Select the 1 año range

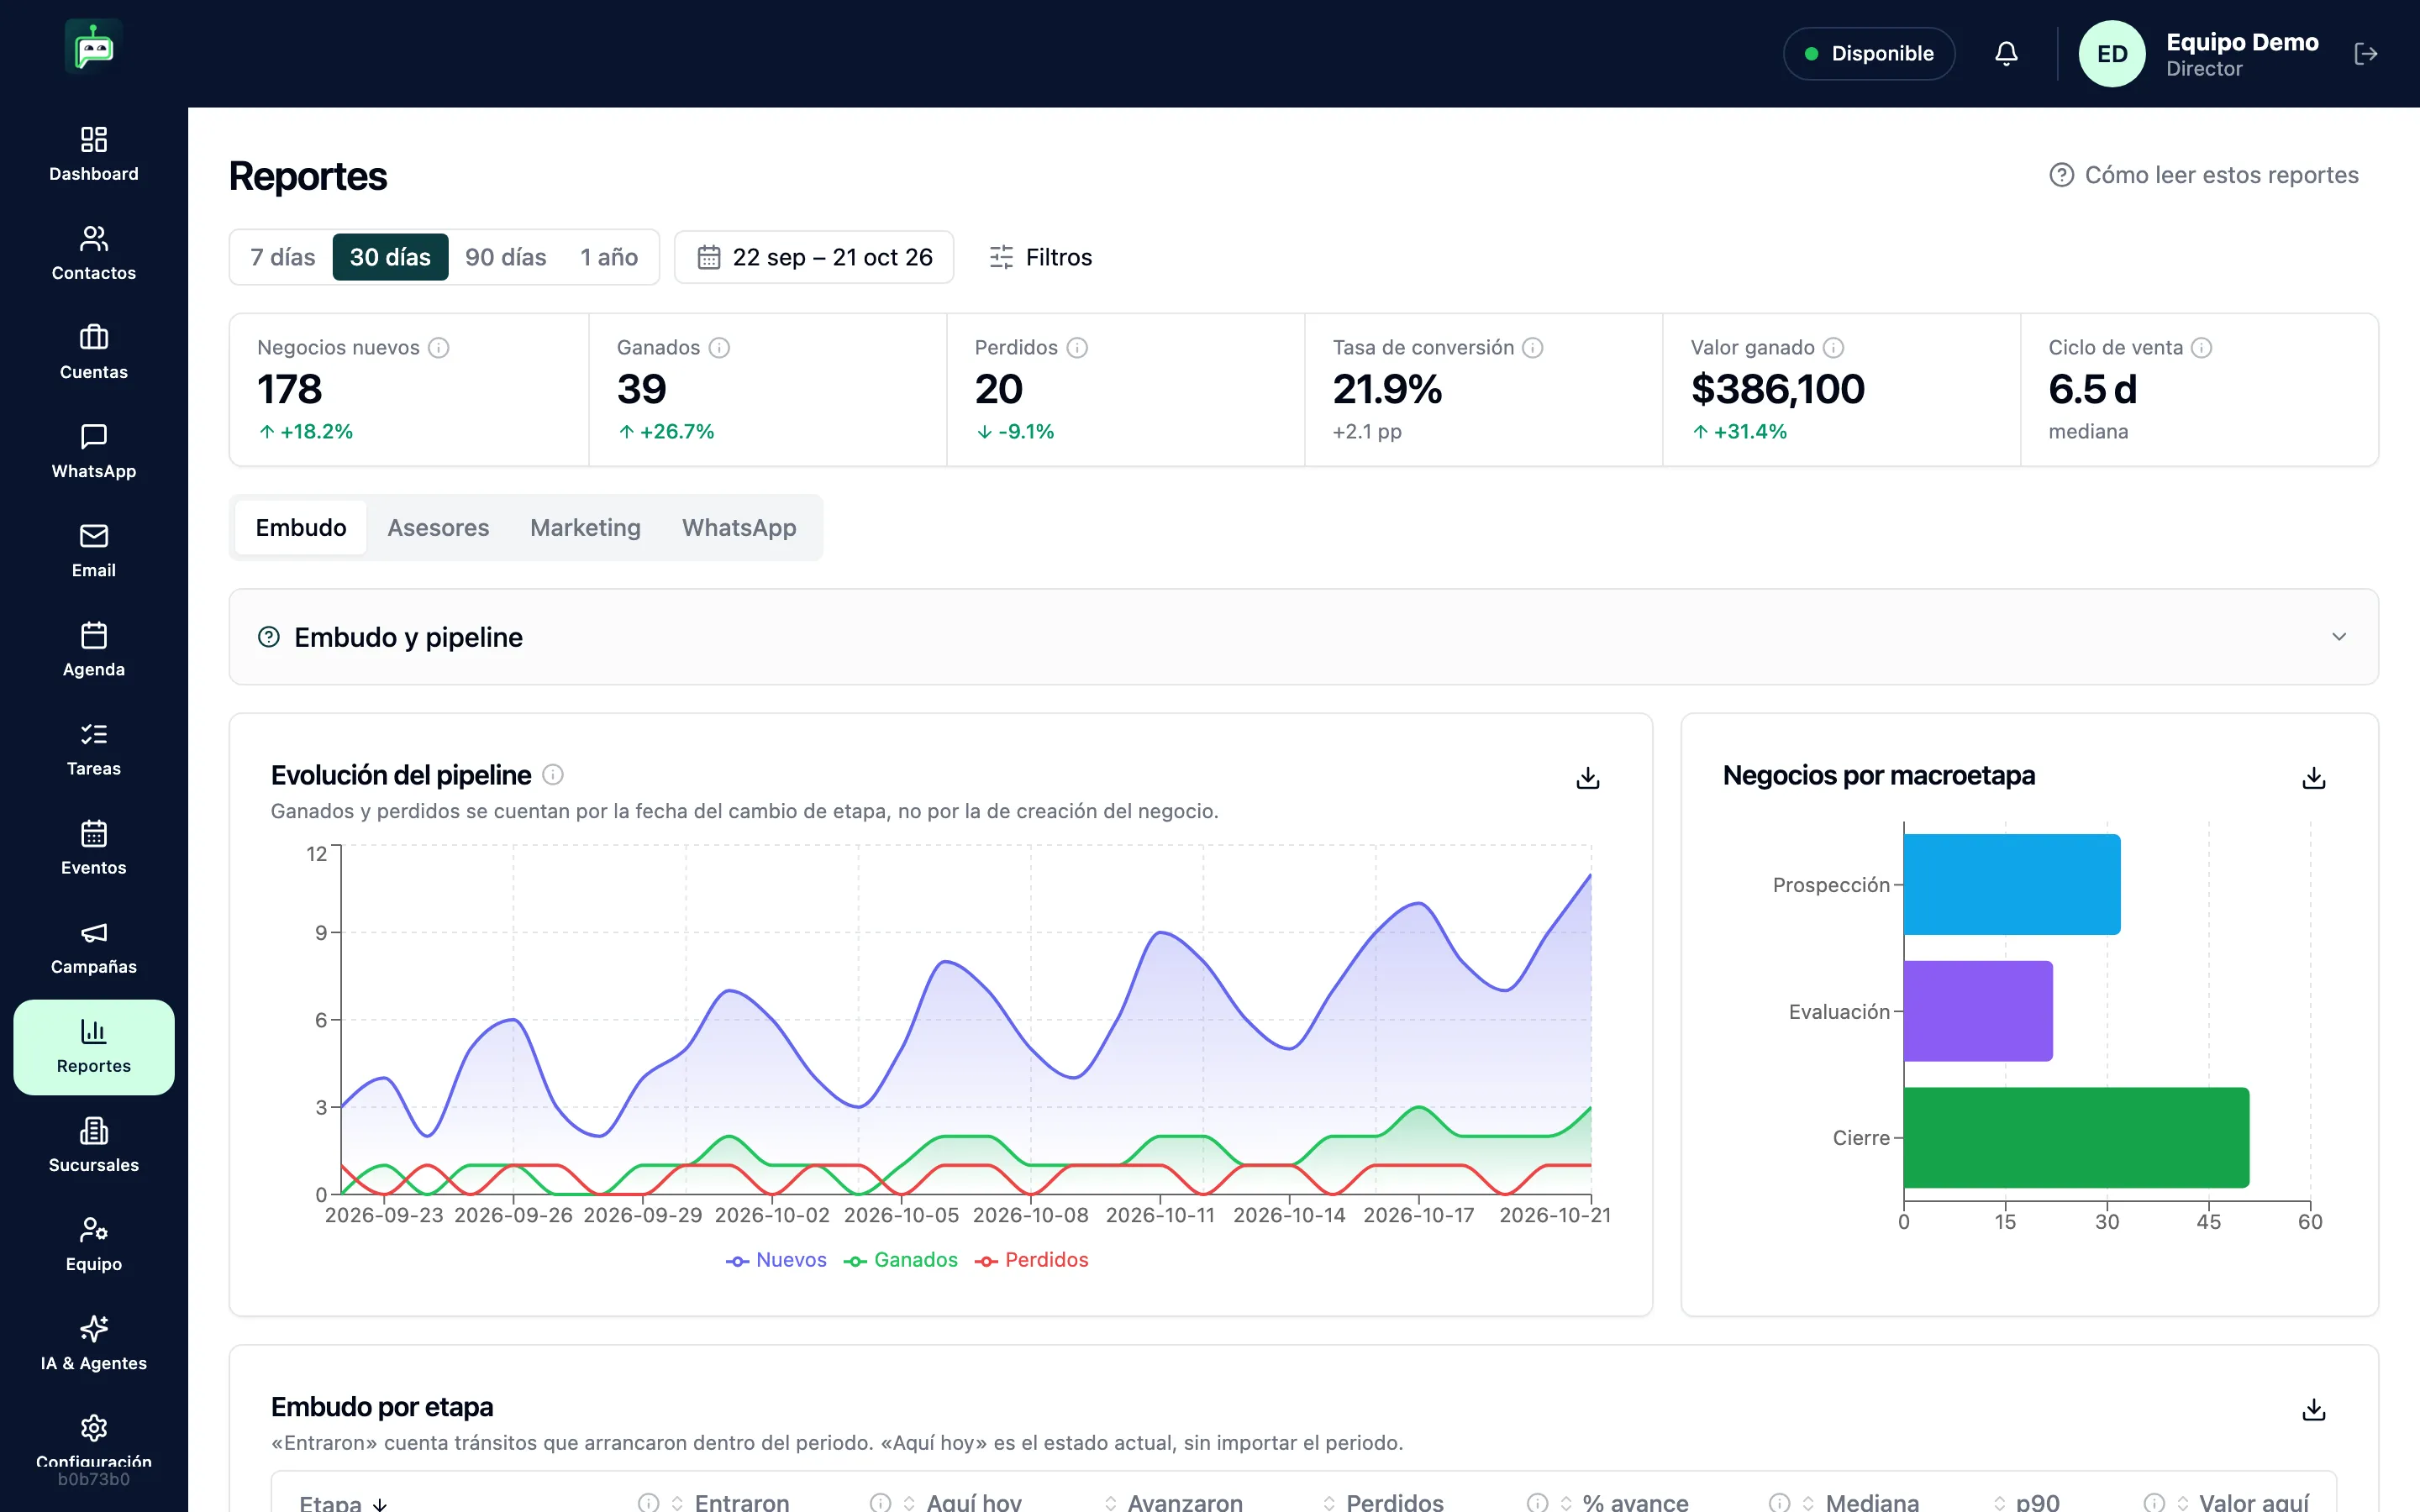coord(609,257)
